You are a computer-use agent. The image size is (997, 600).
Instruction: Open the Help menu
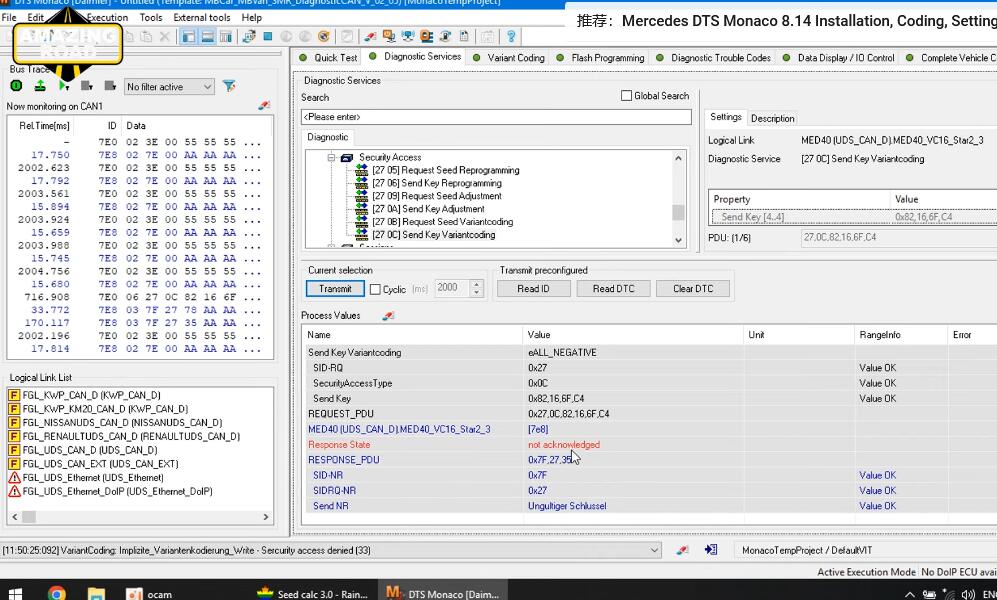point(251,17)
